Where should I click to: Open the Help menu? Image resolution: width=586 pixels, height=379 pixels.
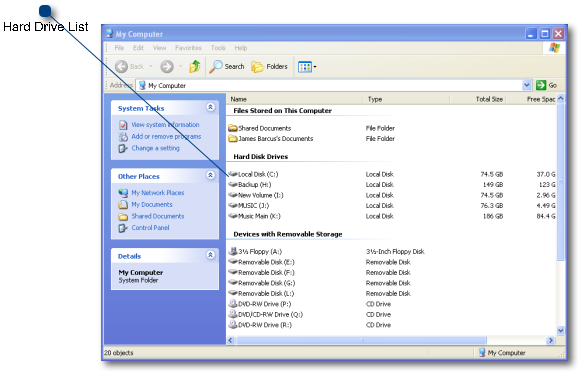point(241,48)
